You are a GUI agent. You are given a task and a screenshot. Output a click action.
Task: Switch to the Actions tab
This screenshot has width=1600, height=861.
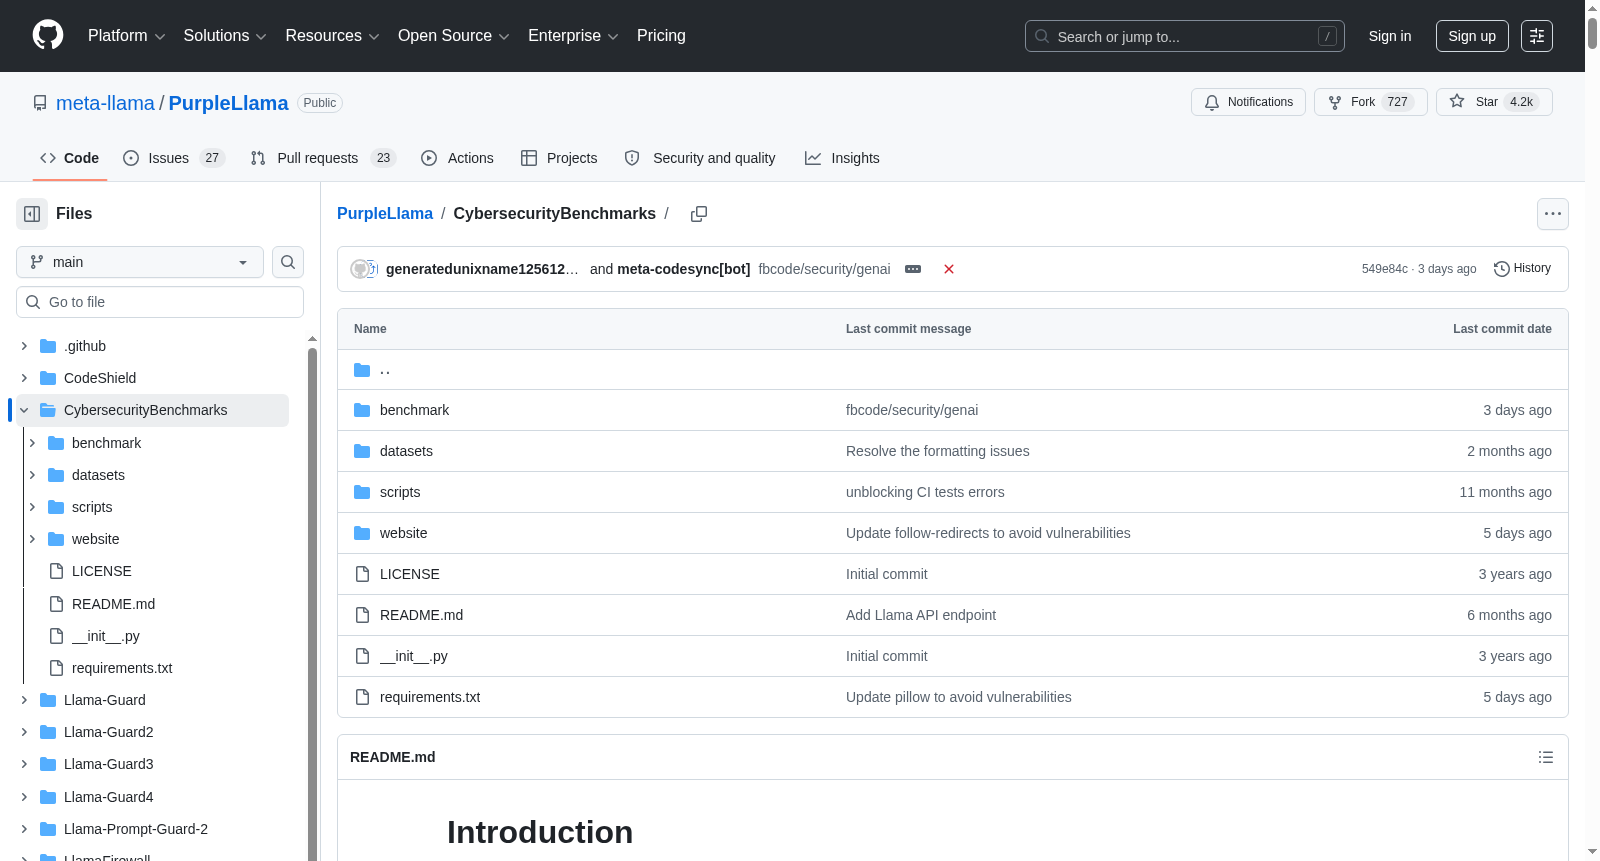(457, 158)
